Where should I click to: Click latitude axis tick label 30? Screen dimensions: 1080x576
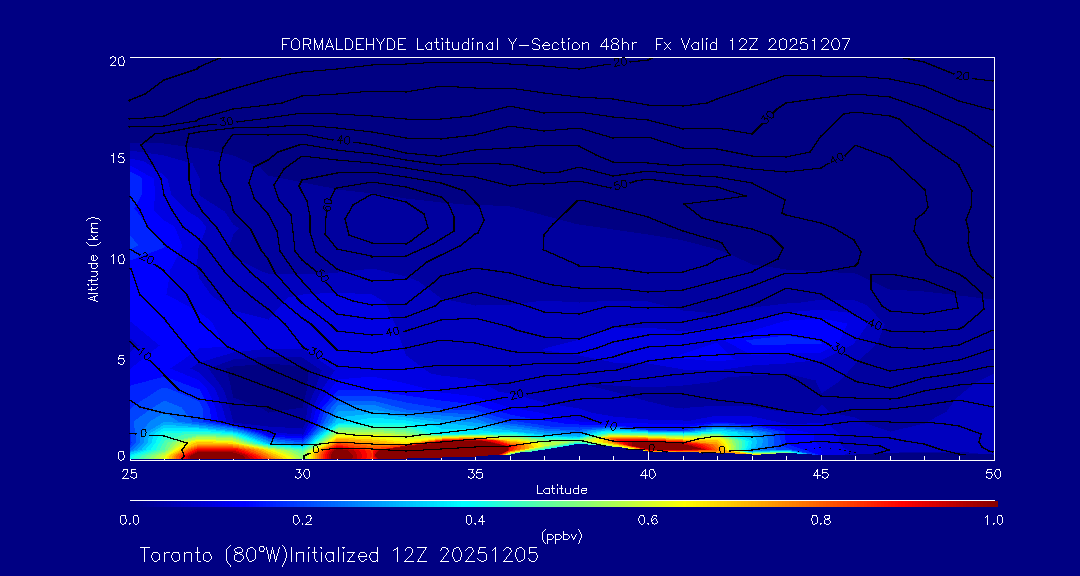click(x=302, y=474)
